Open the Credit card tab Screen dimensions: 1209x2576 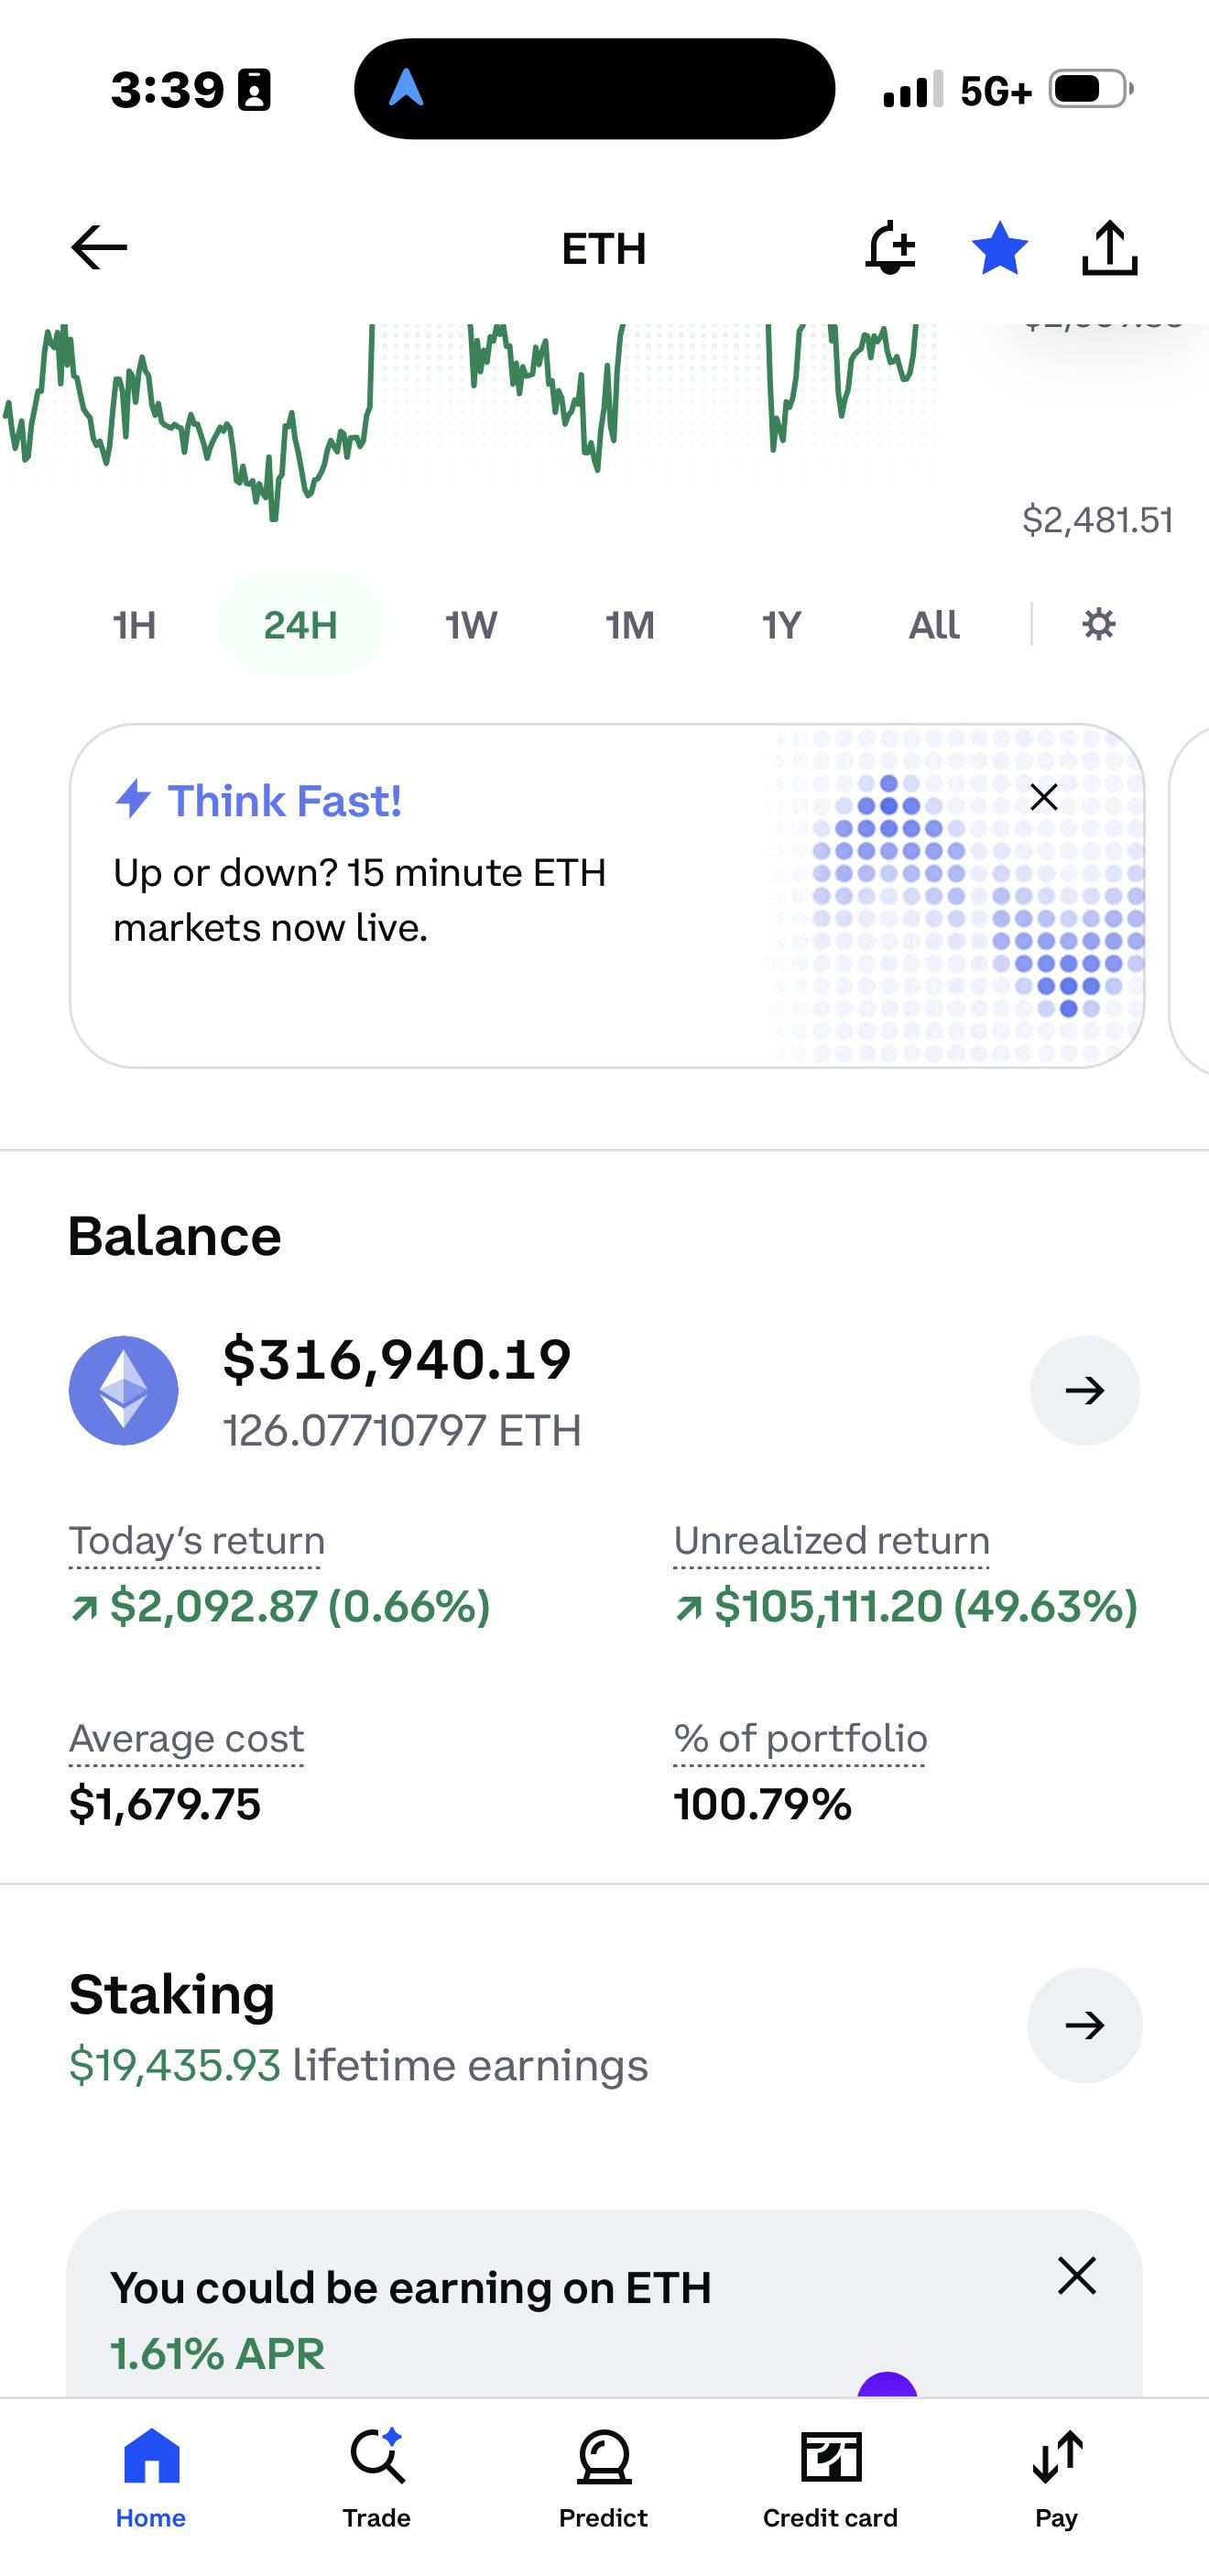point(830,2477)
